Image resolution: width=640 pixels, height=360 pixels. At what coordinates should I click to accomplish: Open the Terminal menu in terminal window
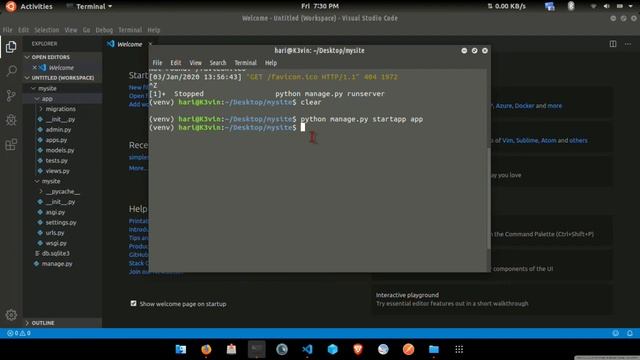coord(245,63)
